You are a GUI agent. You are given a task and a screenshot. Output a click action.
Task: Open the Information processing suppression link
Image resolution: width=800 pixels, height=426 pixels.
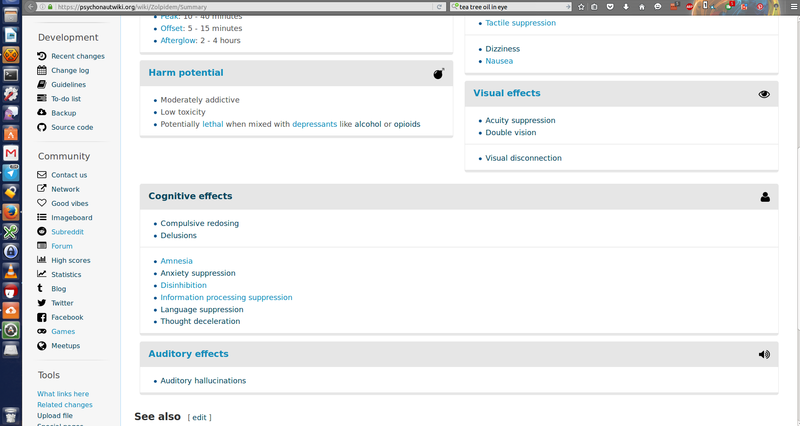point(227,297)
